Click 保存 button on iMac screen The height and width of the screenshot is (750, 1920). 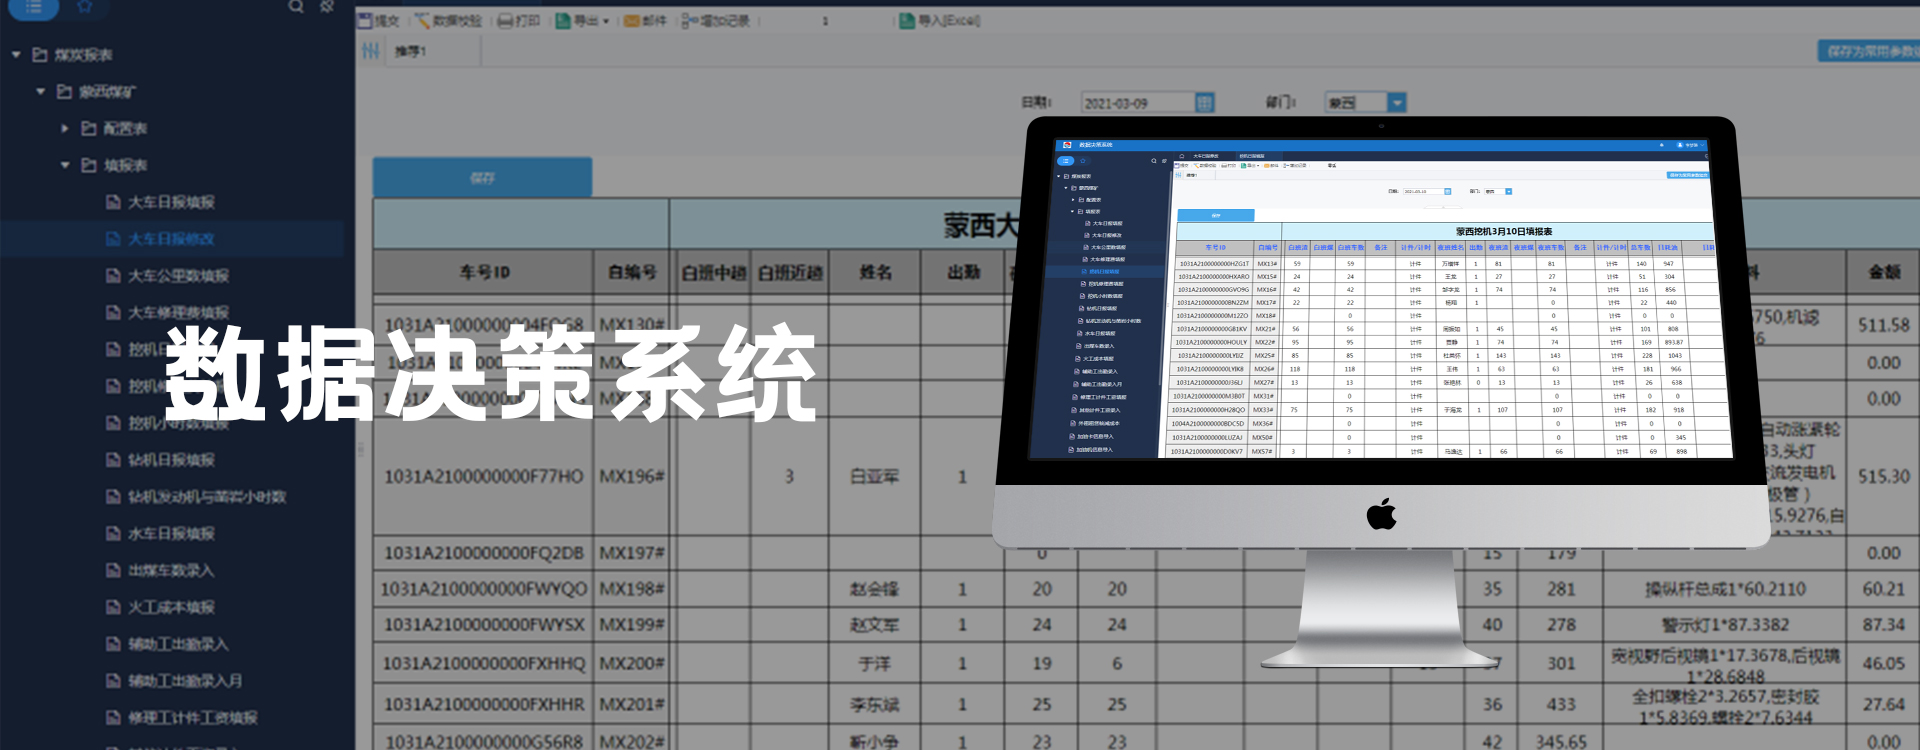pyautogui.click(x=1216, y=215)
